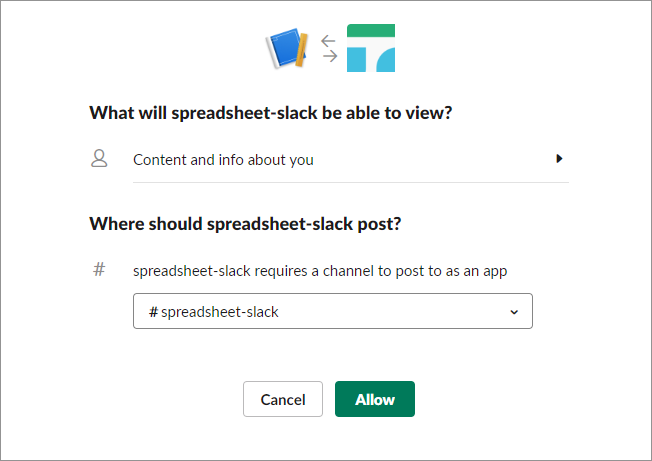
Task: Click the two-way exchange arrows icon
Action: coord(329,49)
